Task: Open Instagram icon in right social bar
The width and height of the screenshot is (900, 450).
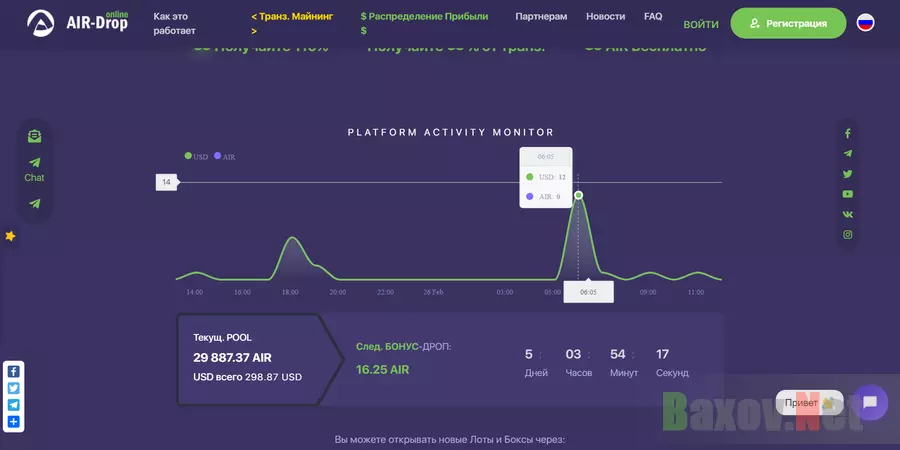Action: [848, 234]
